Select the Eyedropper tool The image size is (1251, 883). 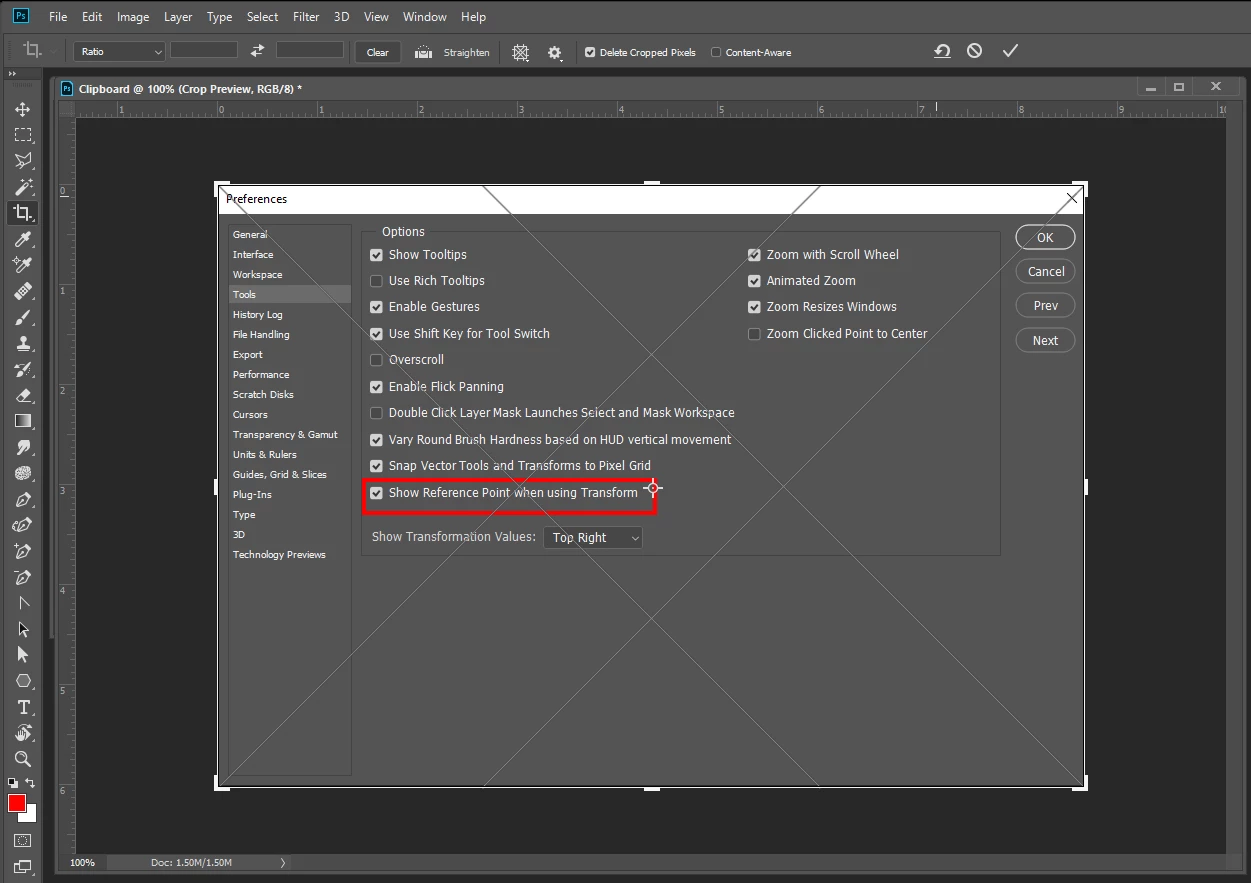coord(22,239)
